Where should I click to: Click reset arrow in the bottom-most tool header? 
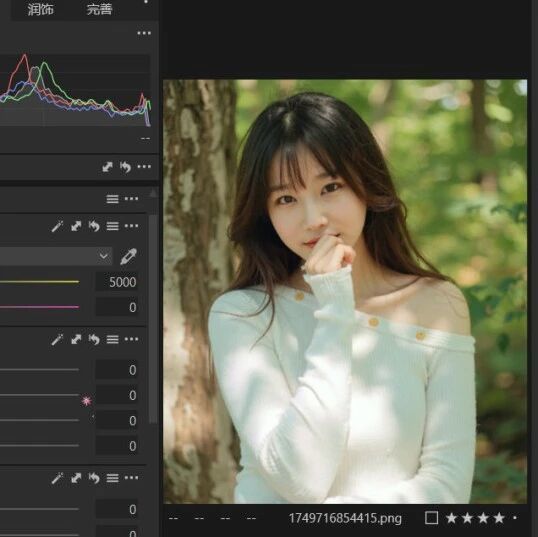pyautogui.click(x=94, y=478)
